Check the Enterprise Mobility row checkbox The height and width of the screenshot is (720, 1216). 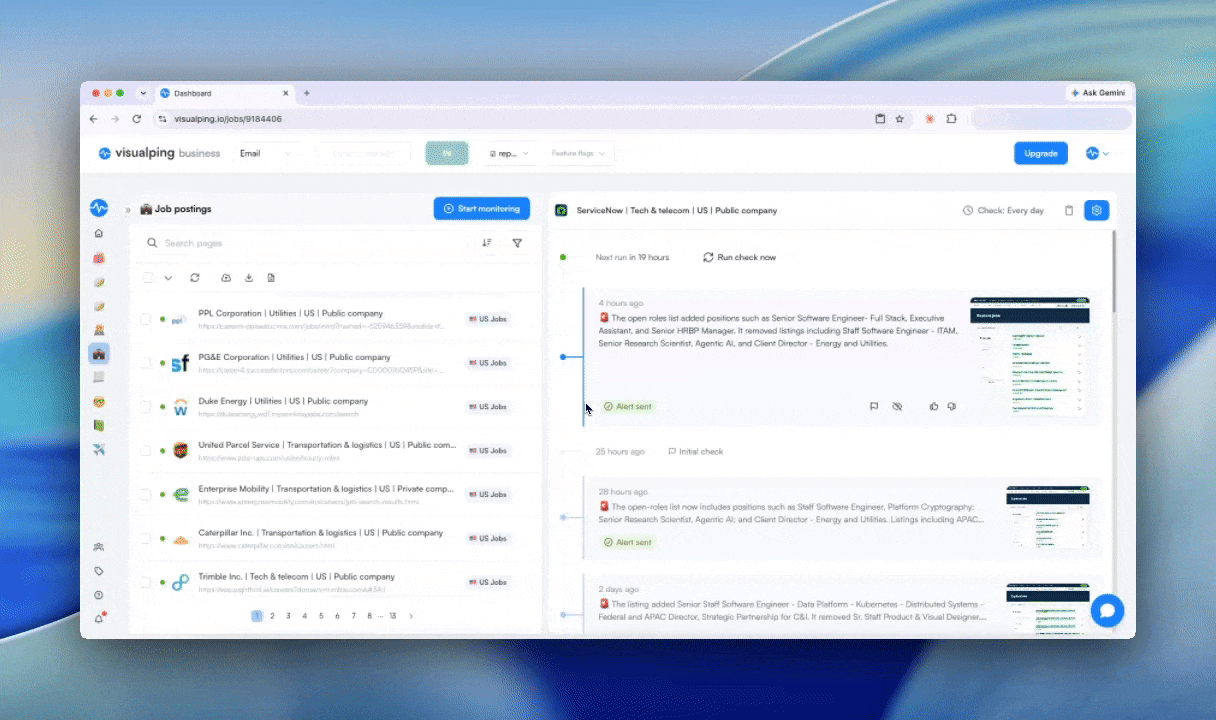tap(145, 494)
